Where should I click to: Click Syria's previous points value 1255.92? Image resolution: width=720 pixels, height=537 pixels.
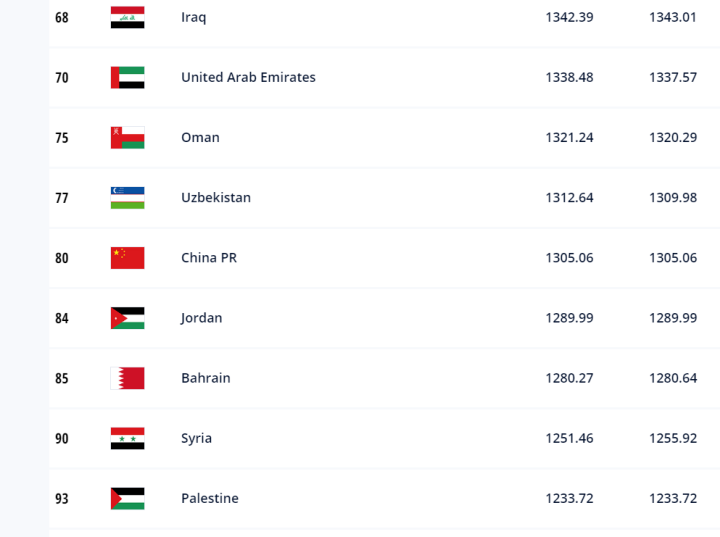pyautogui.click(x=673, y=438)
